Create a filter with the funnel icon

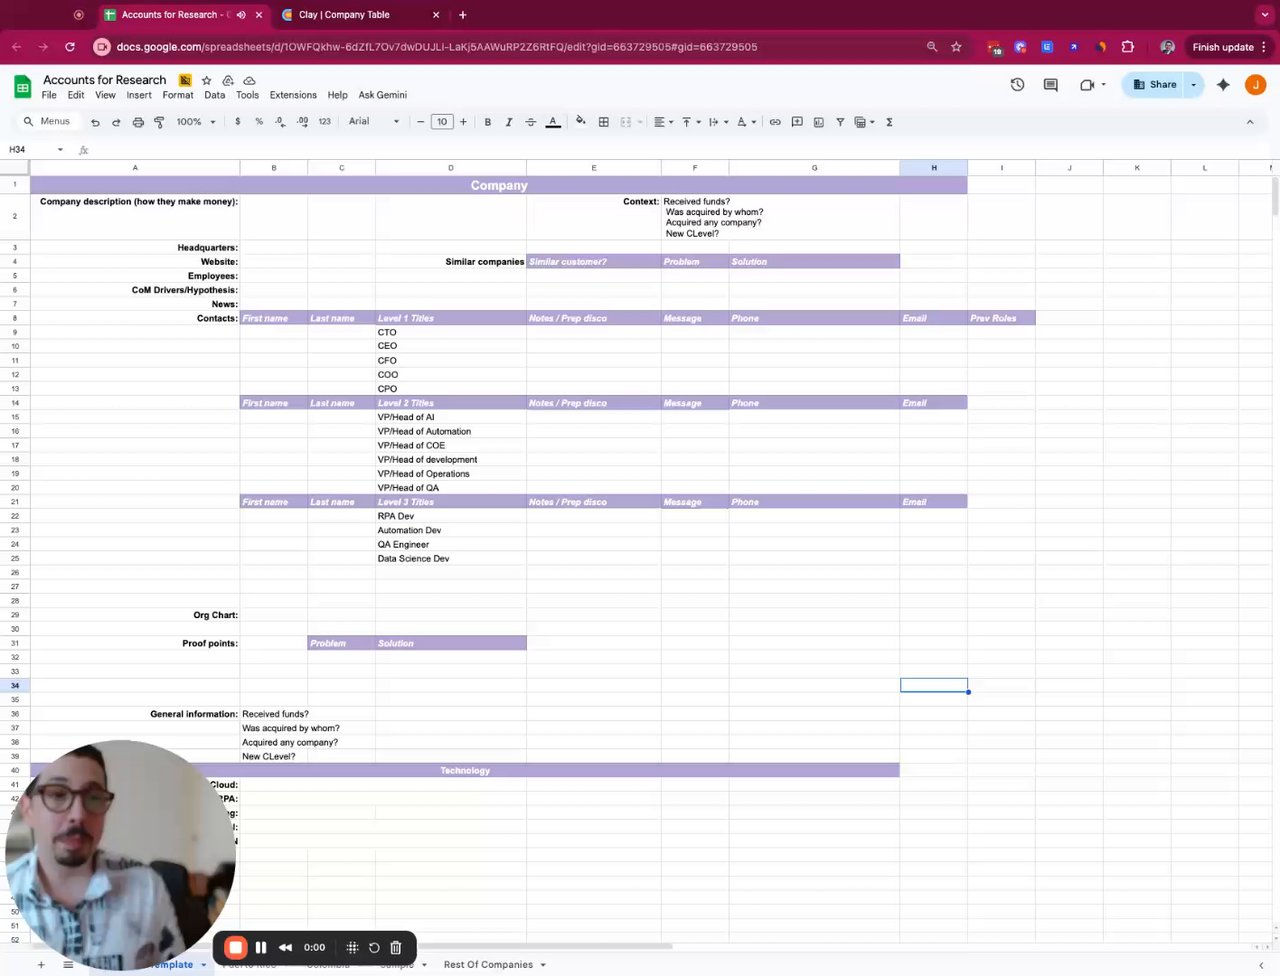coord(840,122)
